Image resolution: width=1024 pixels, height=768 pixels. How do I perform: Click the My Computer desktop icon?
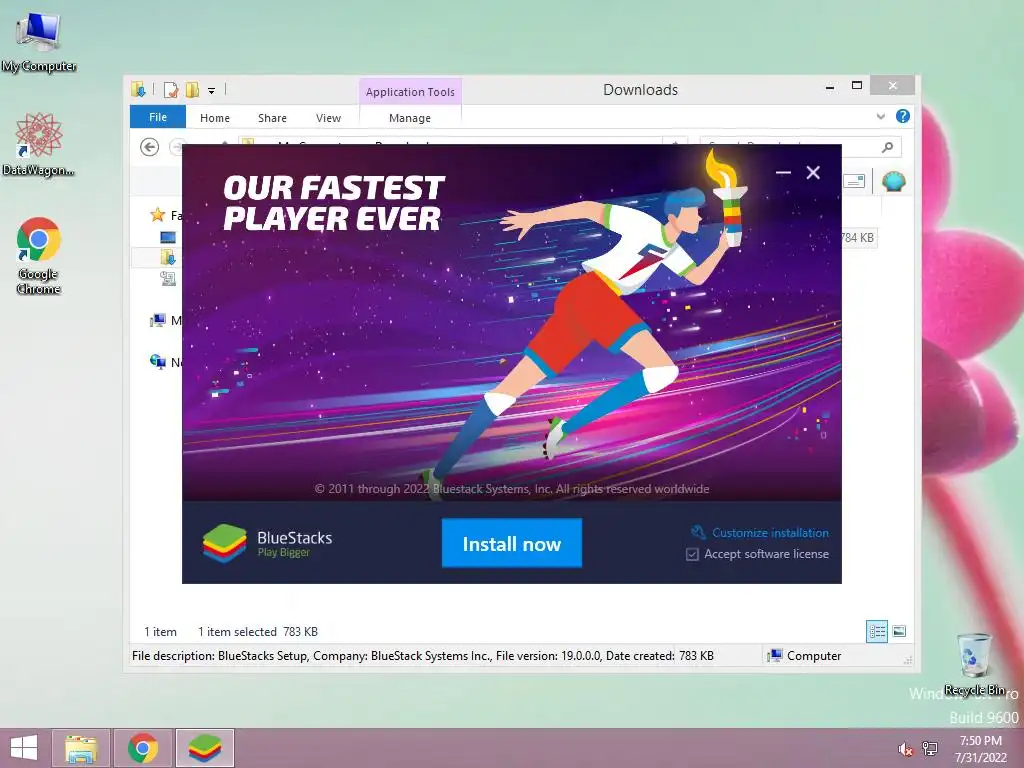[39, 42]
